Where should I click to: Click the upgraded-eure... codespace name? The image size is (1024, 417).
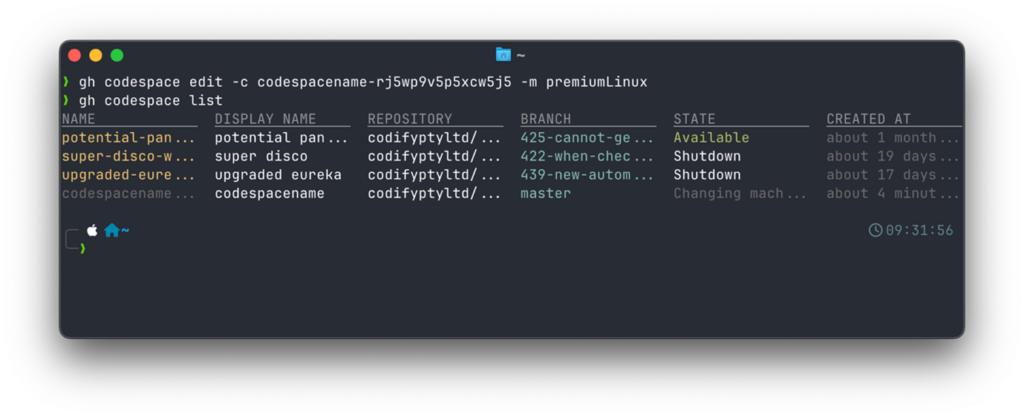129,175
